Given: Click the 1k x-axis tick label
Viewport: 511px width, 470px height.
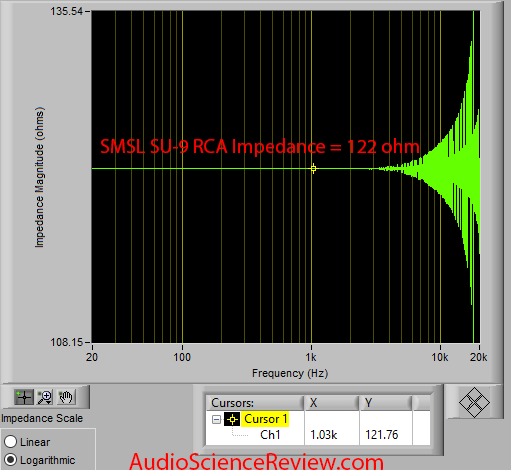Looking at the screenshot, I should [x=311, y=357].
